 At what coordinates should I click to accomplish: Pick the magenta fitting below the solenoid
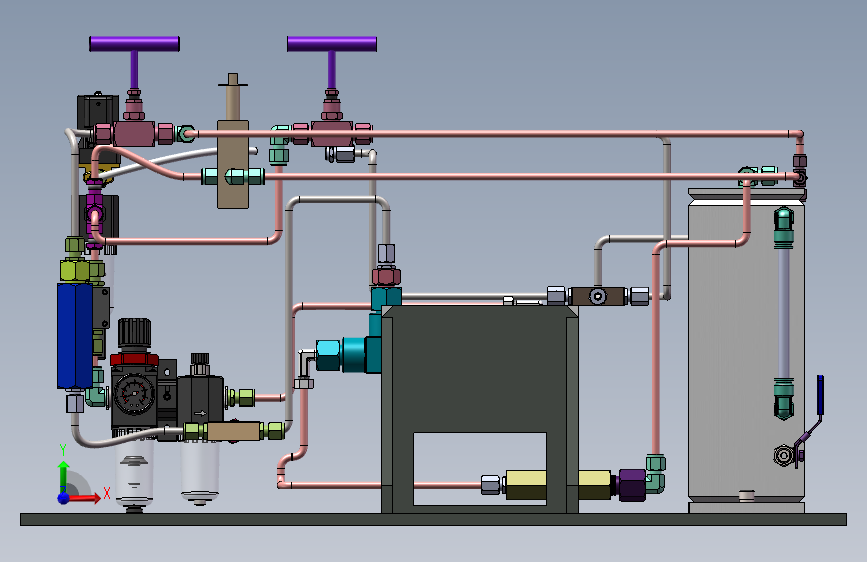pos(95,213)
